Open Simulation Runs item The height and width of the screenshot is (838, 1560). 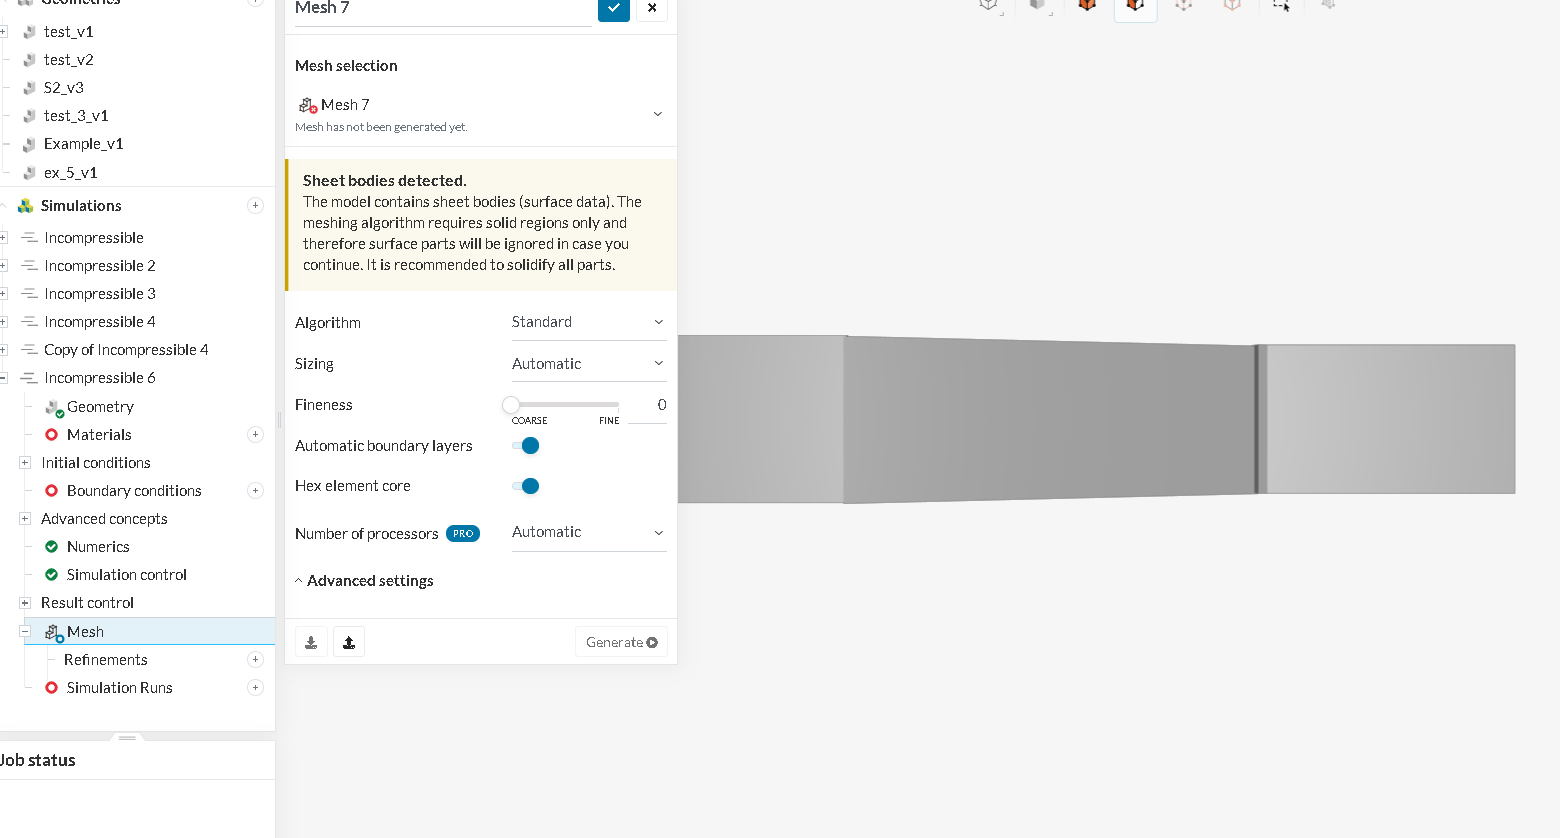[x=120, y=687]
